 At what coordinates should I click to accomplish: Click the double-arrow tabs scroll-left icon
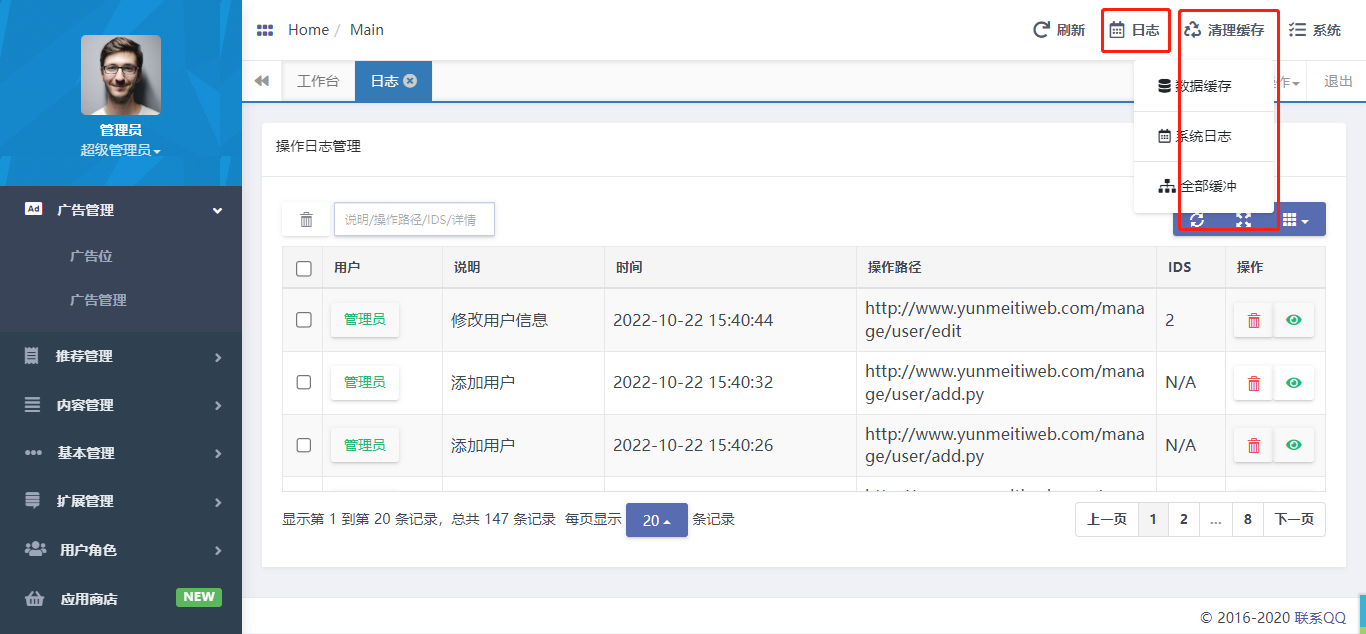point(262,81)
